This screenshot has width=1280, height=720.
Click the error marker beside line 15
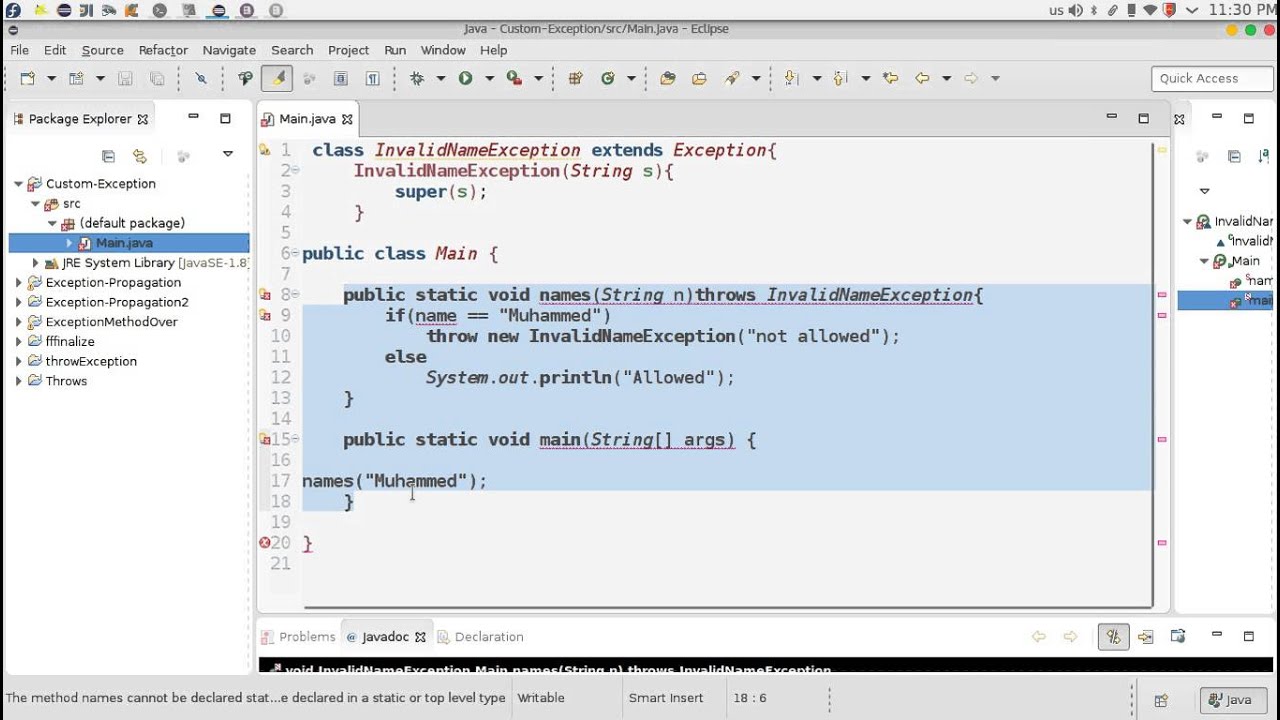point(265,439)
